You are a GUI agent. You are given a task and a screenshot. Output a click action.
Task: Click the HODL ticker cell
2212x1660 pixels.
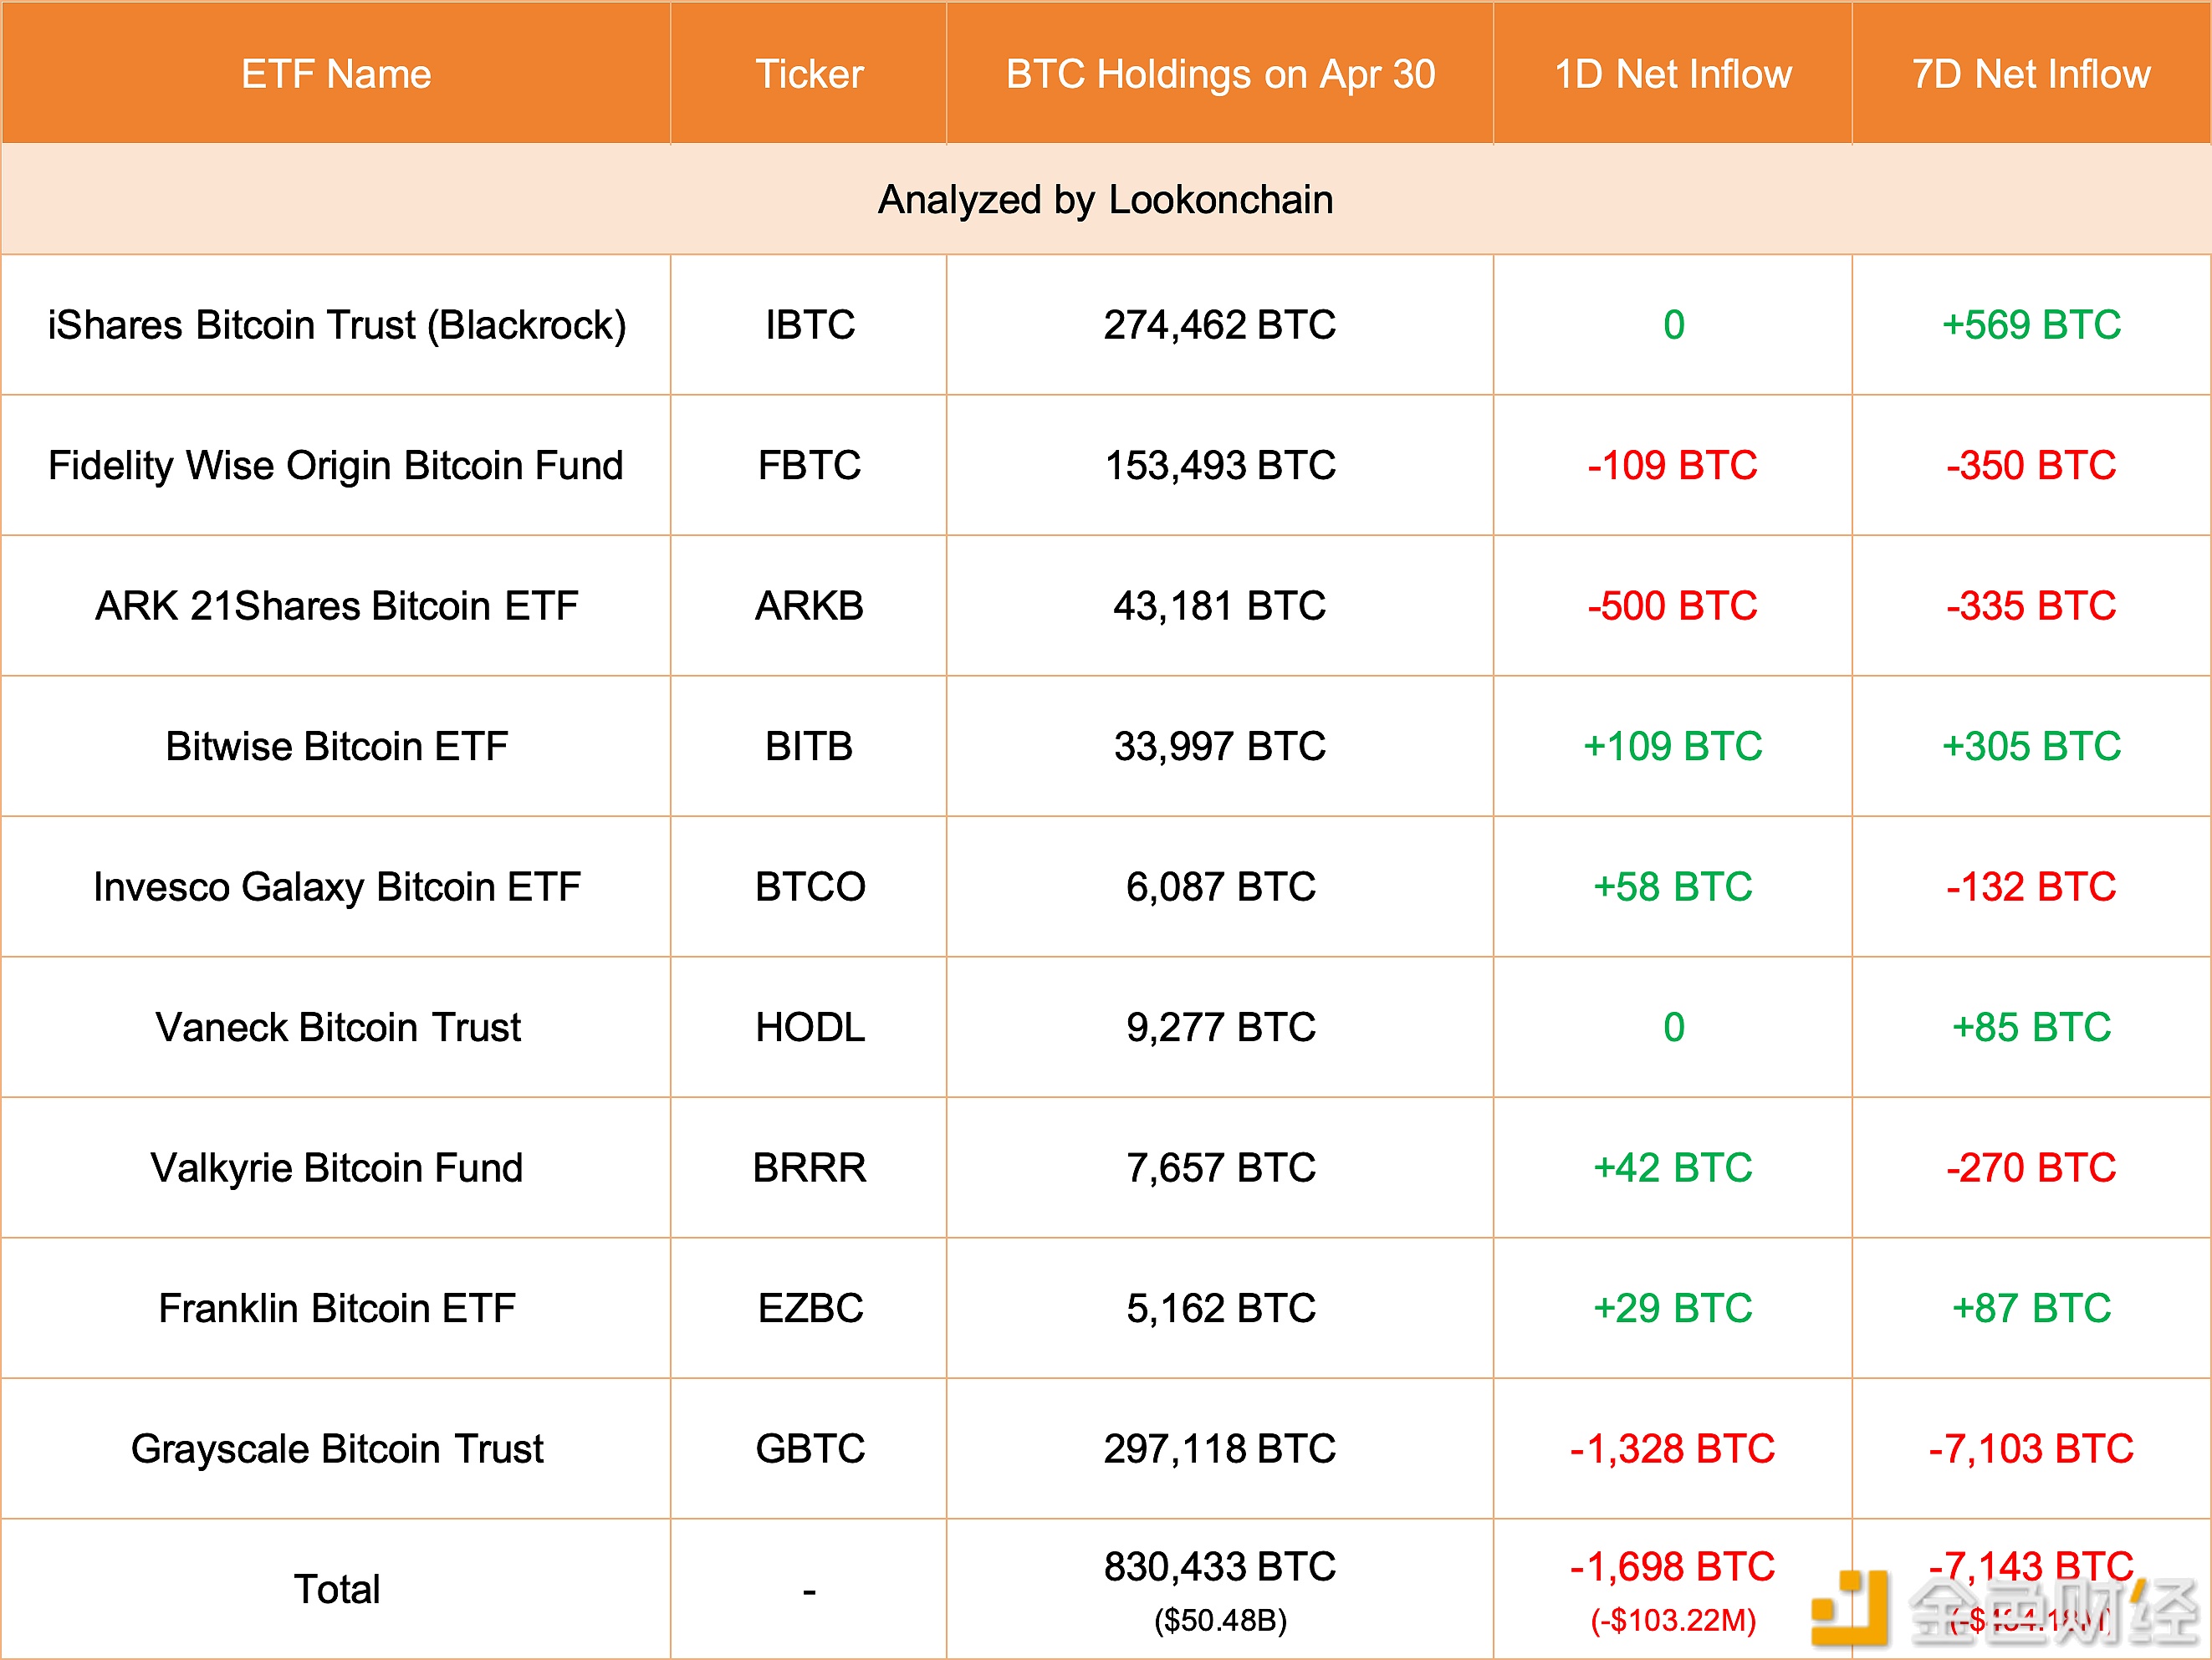pos(809,1027)
